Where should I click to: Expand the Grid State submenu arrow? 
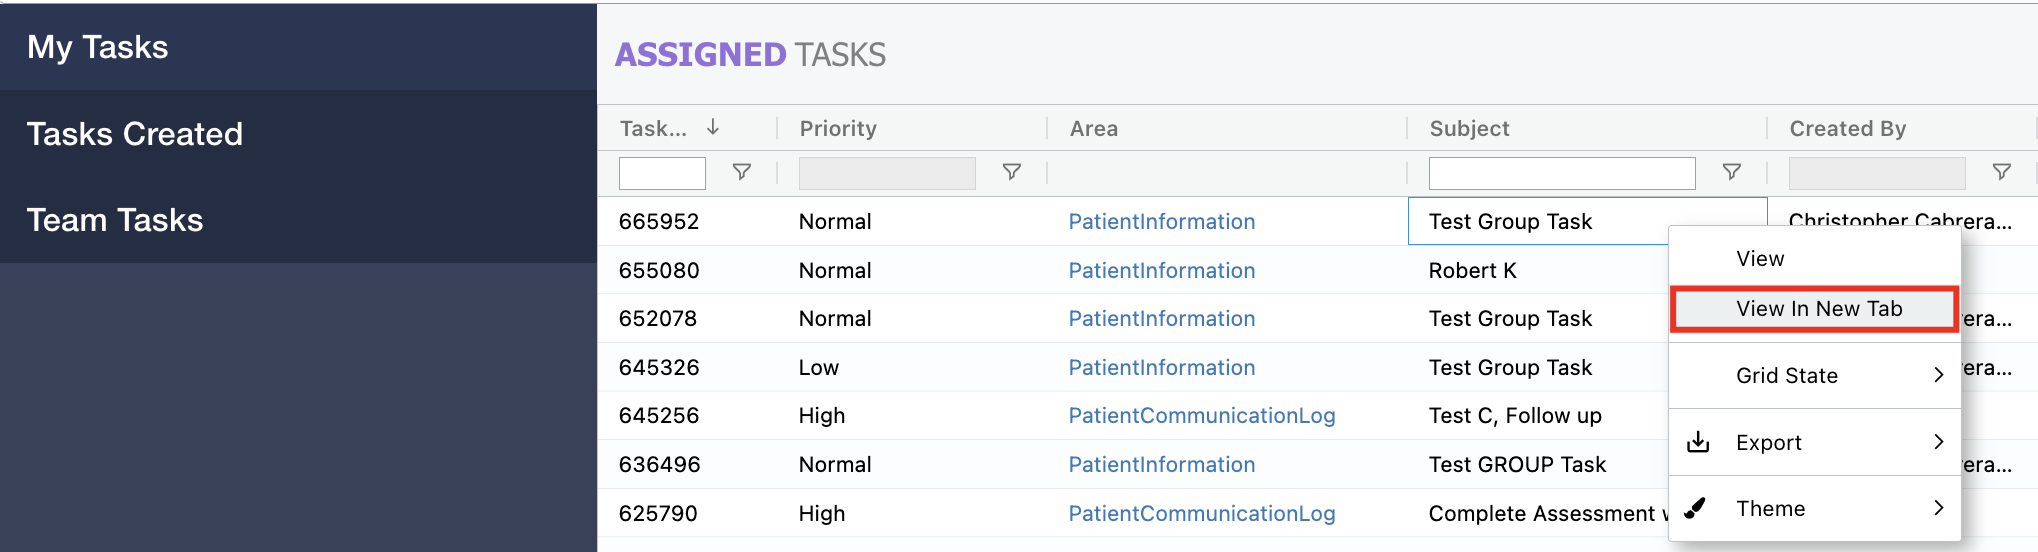click(x=1938, y=375)
